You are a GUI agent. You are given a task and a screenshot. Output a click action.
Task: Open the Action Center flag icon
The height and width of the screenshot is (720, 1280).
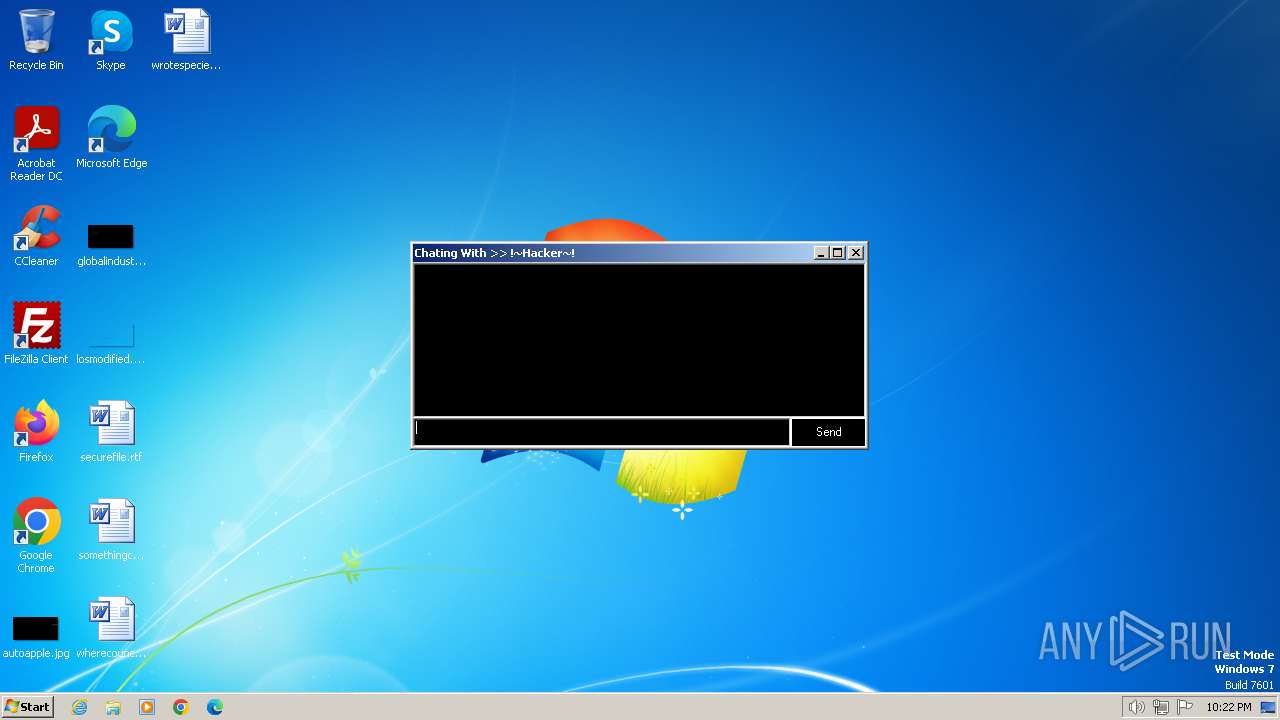pyautogui.click(x=1185, y=707)
